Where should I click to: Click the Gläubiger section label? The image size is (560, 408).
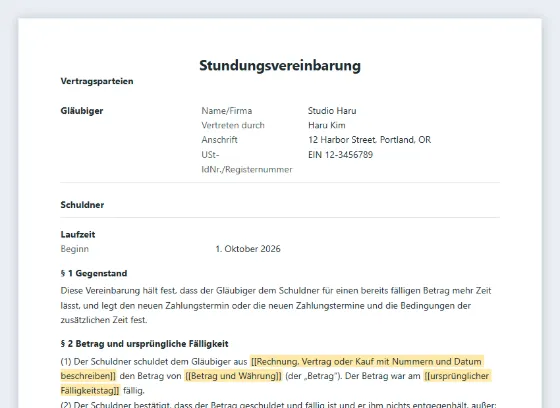coord(82,111)
